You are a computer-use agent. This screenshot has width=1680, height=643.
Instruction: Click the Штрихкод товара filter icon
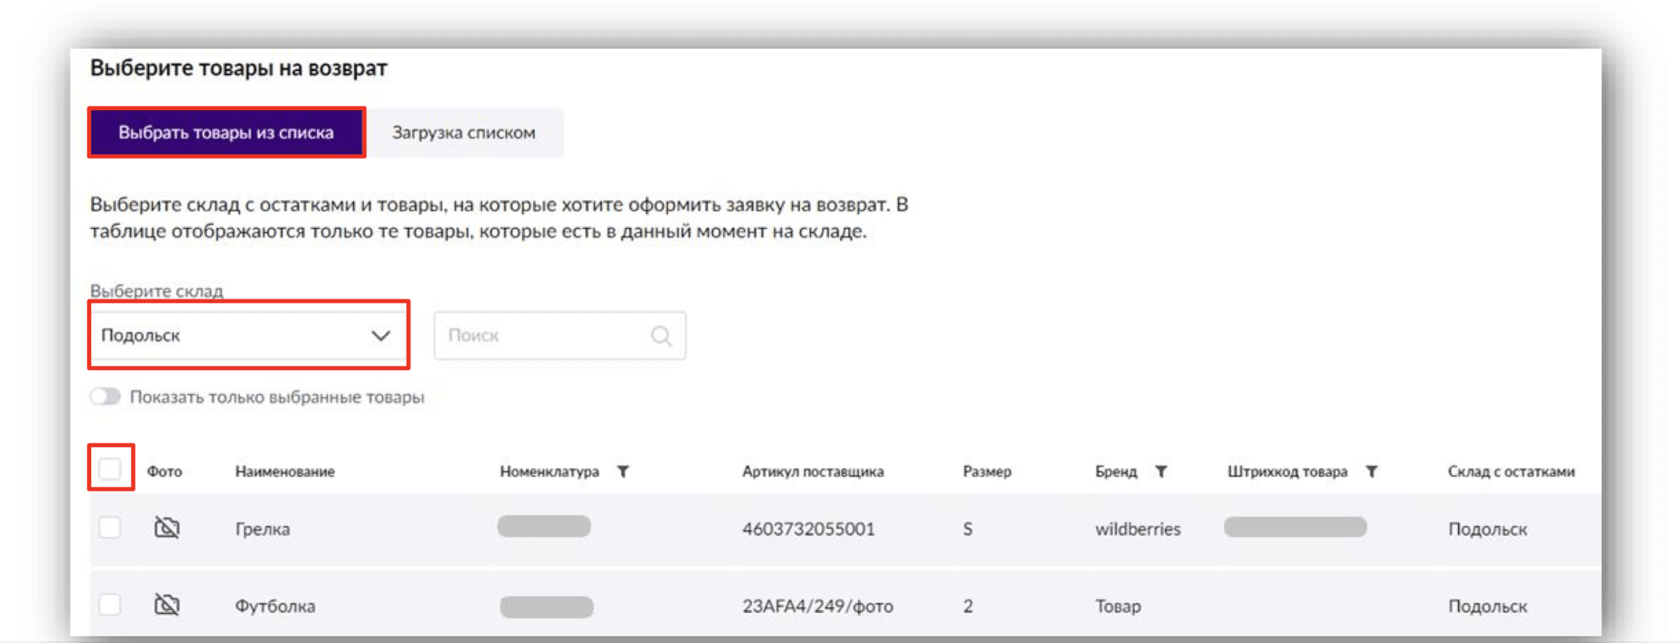[1372, 471]
